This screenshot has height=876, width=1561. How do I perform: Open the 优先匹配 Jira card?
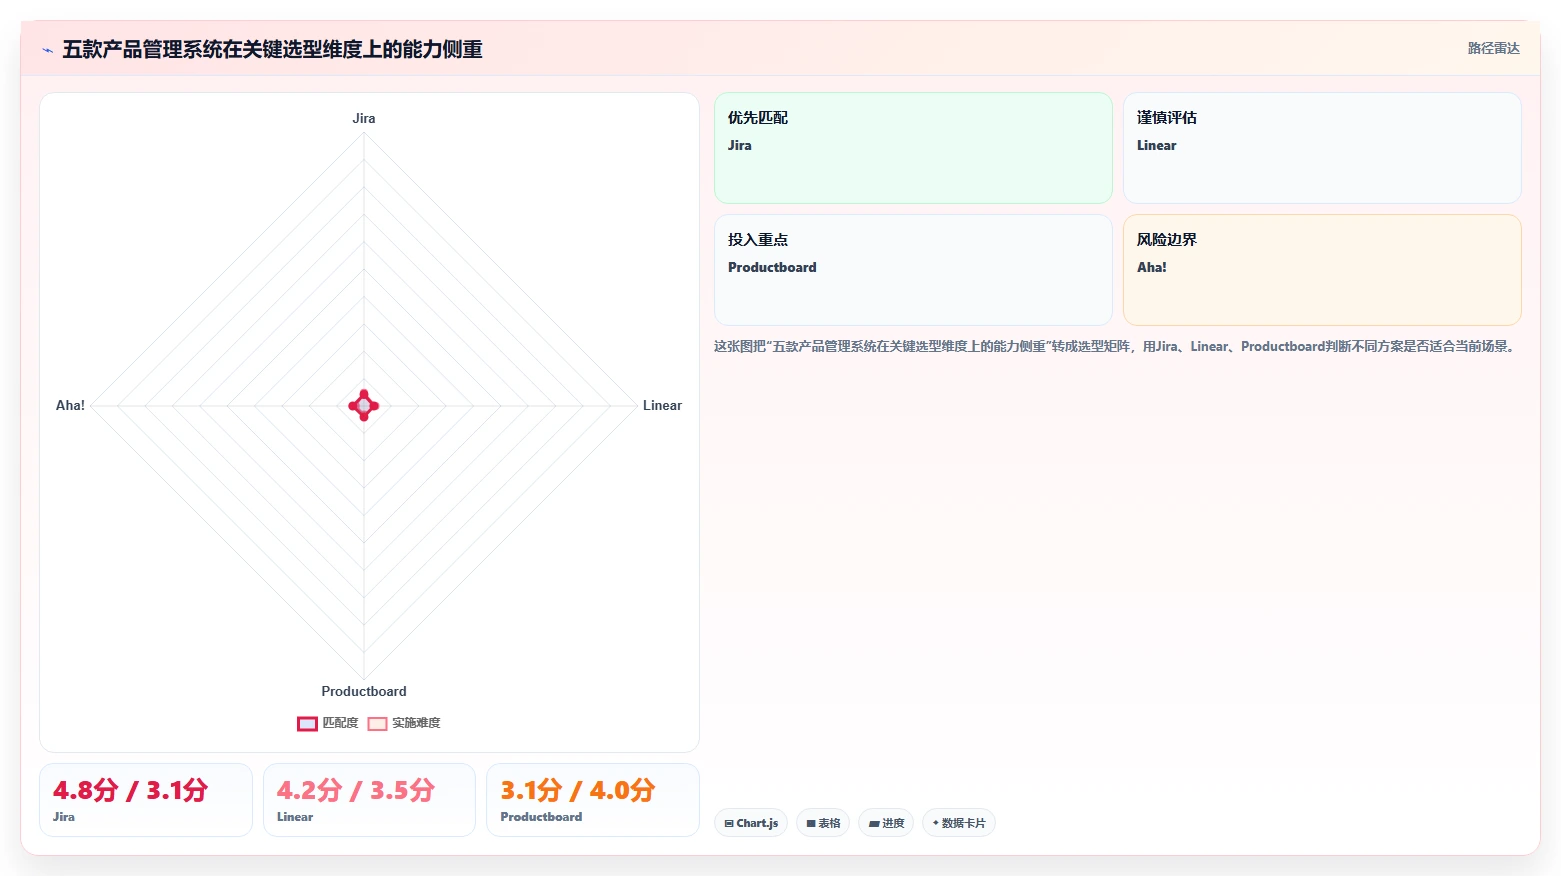[913, 148]
